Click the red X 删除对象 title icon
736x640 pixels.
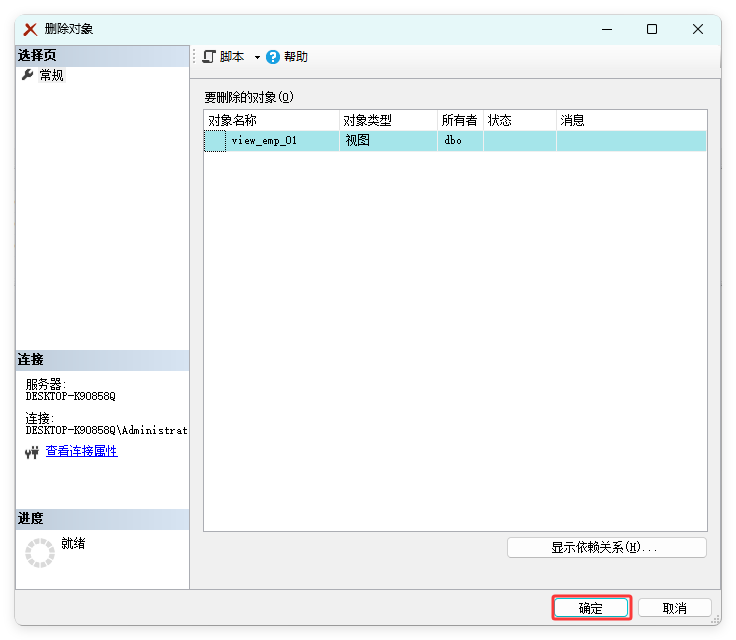[x=31, y=29]
